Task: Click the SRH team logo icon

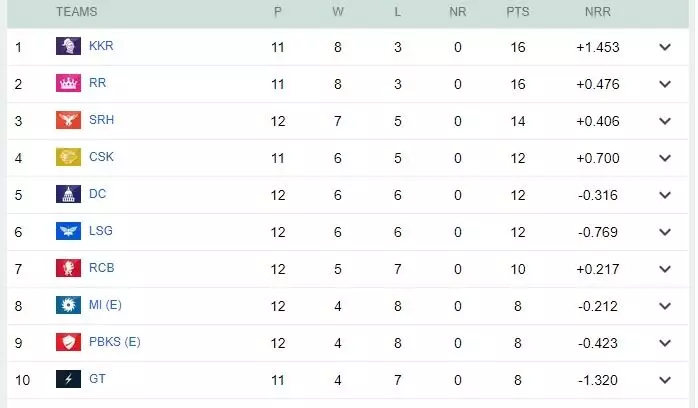Action: (x=68, y=121)
